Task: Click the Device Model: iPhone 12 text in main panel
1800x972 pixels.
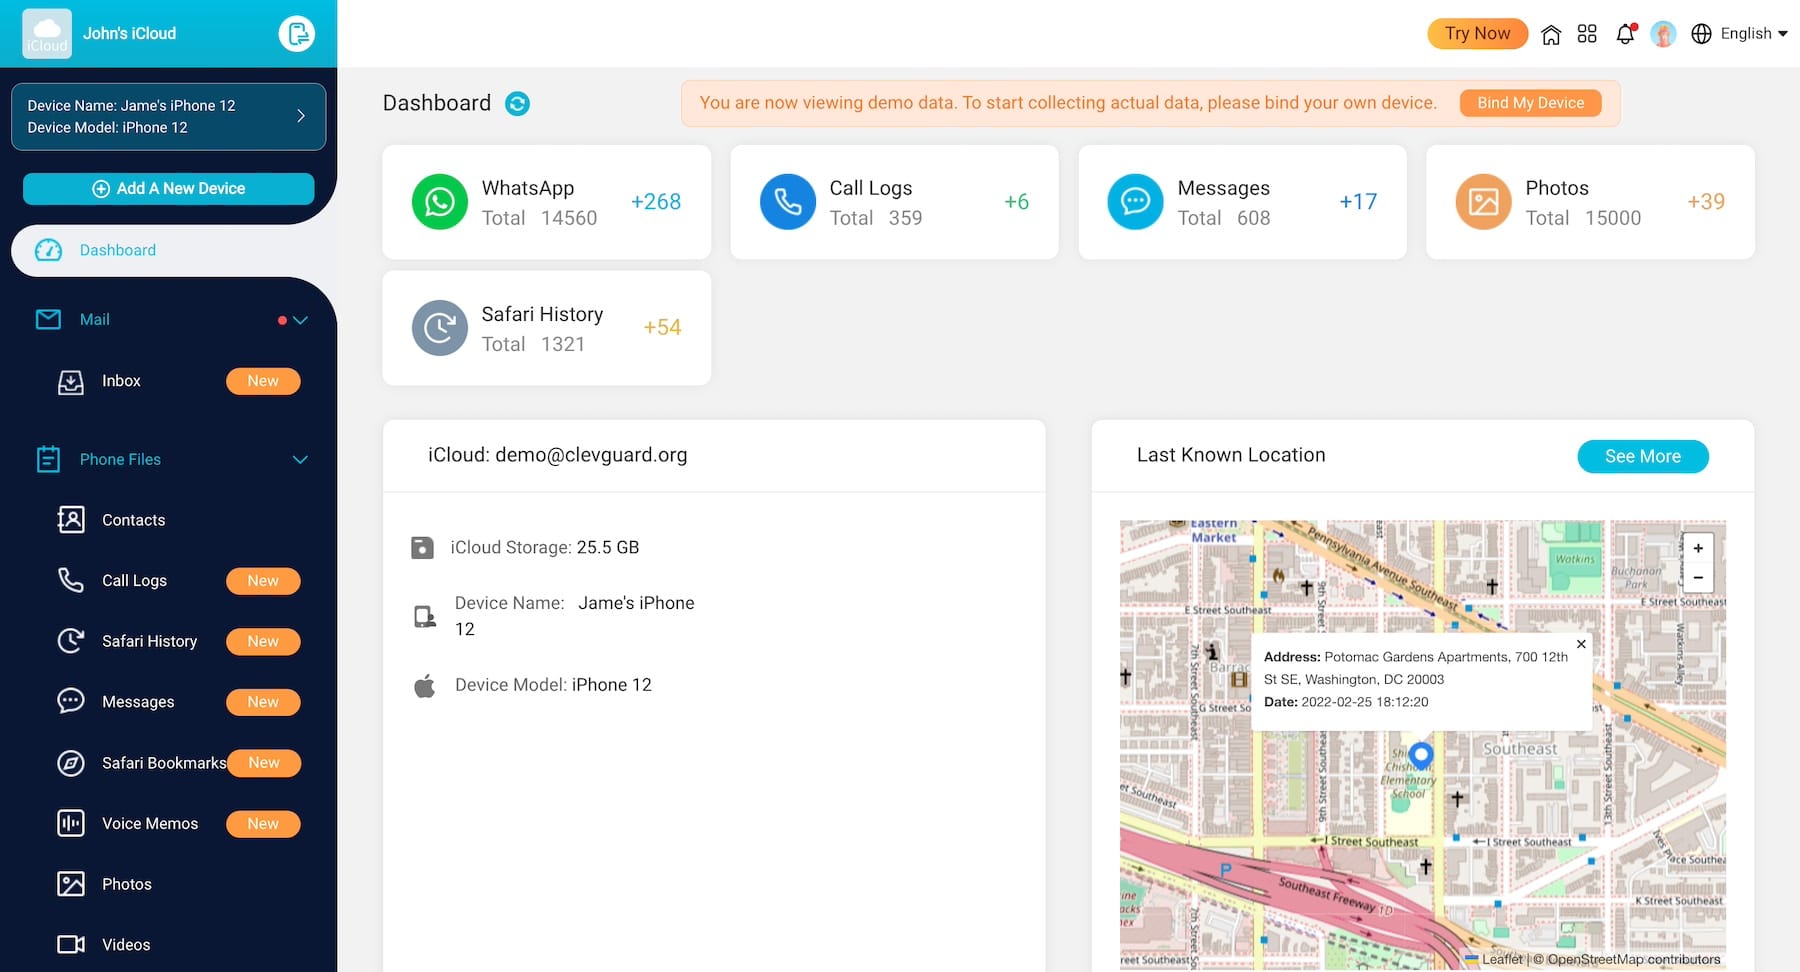Action: tap(553, 685)
